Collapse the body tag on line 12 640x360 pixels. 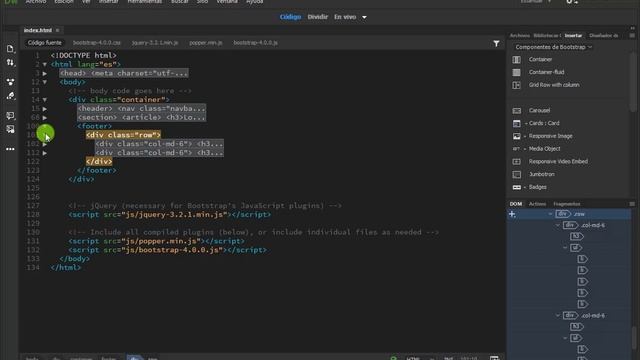pyautogui.click(x=44, y=82)
